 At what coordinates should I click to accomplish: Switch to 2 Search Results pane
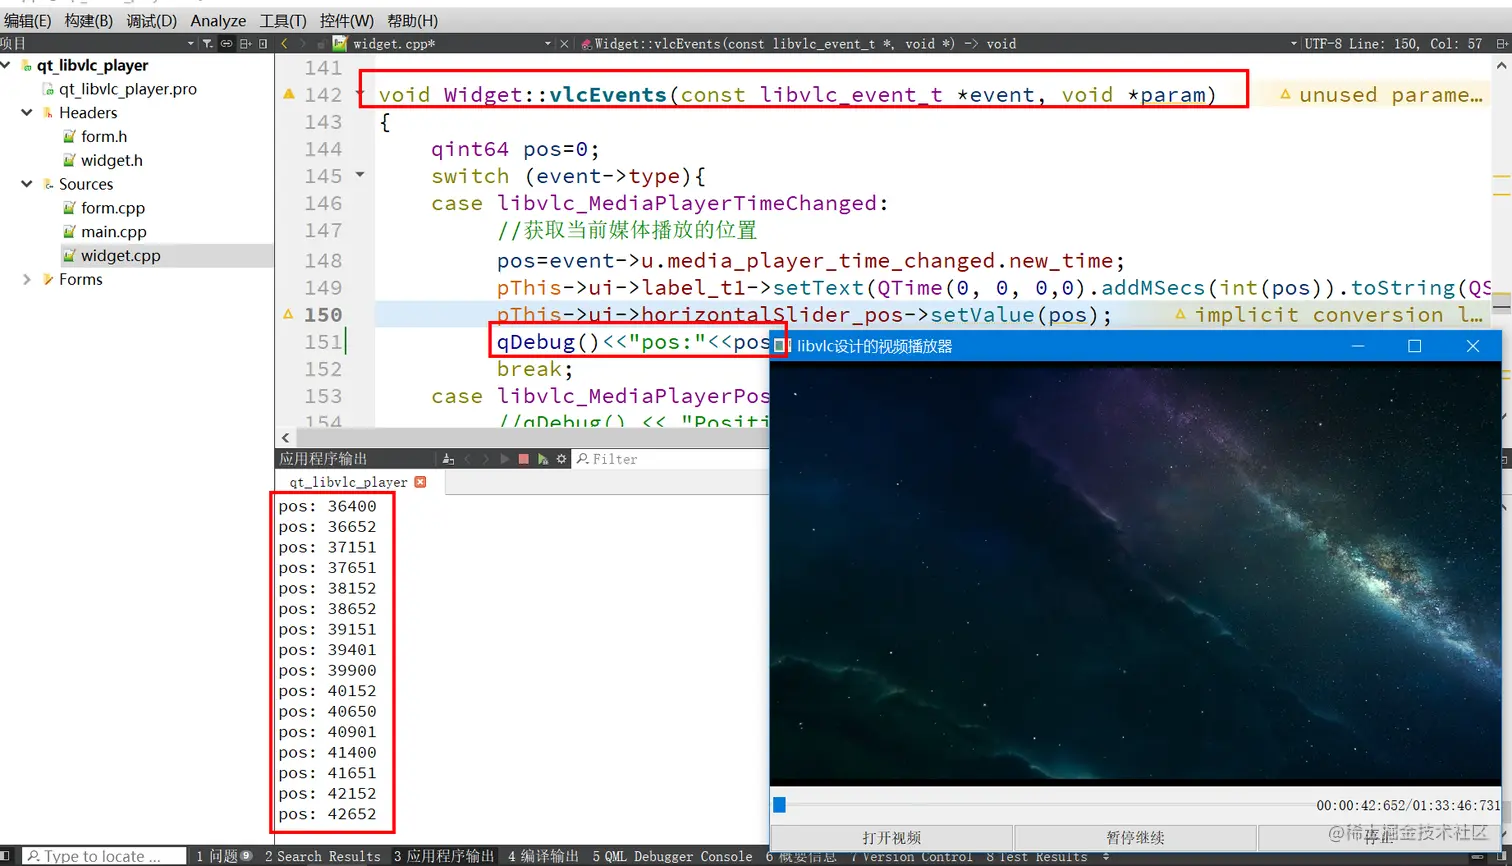323,857
